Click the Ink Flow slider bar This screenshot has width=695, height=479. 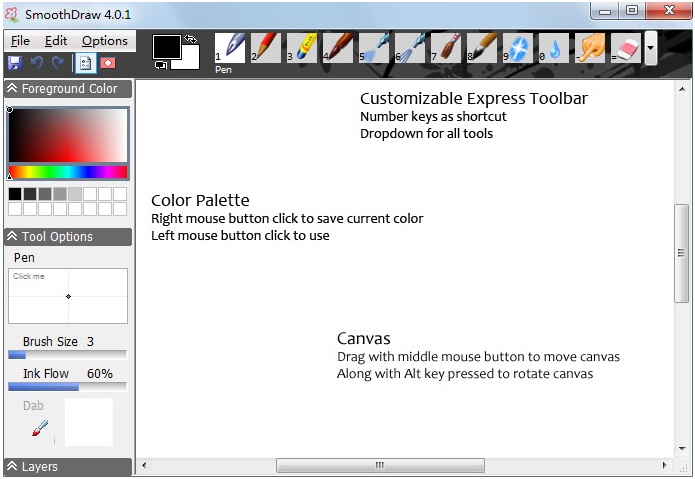(67, 387)
